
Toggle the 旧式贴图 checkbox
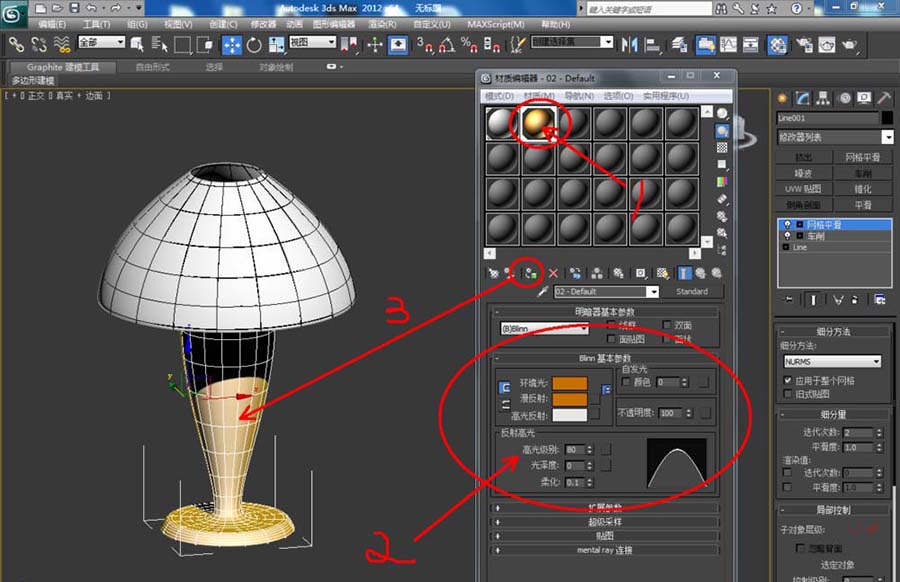[x=788, y=394]
